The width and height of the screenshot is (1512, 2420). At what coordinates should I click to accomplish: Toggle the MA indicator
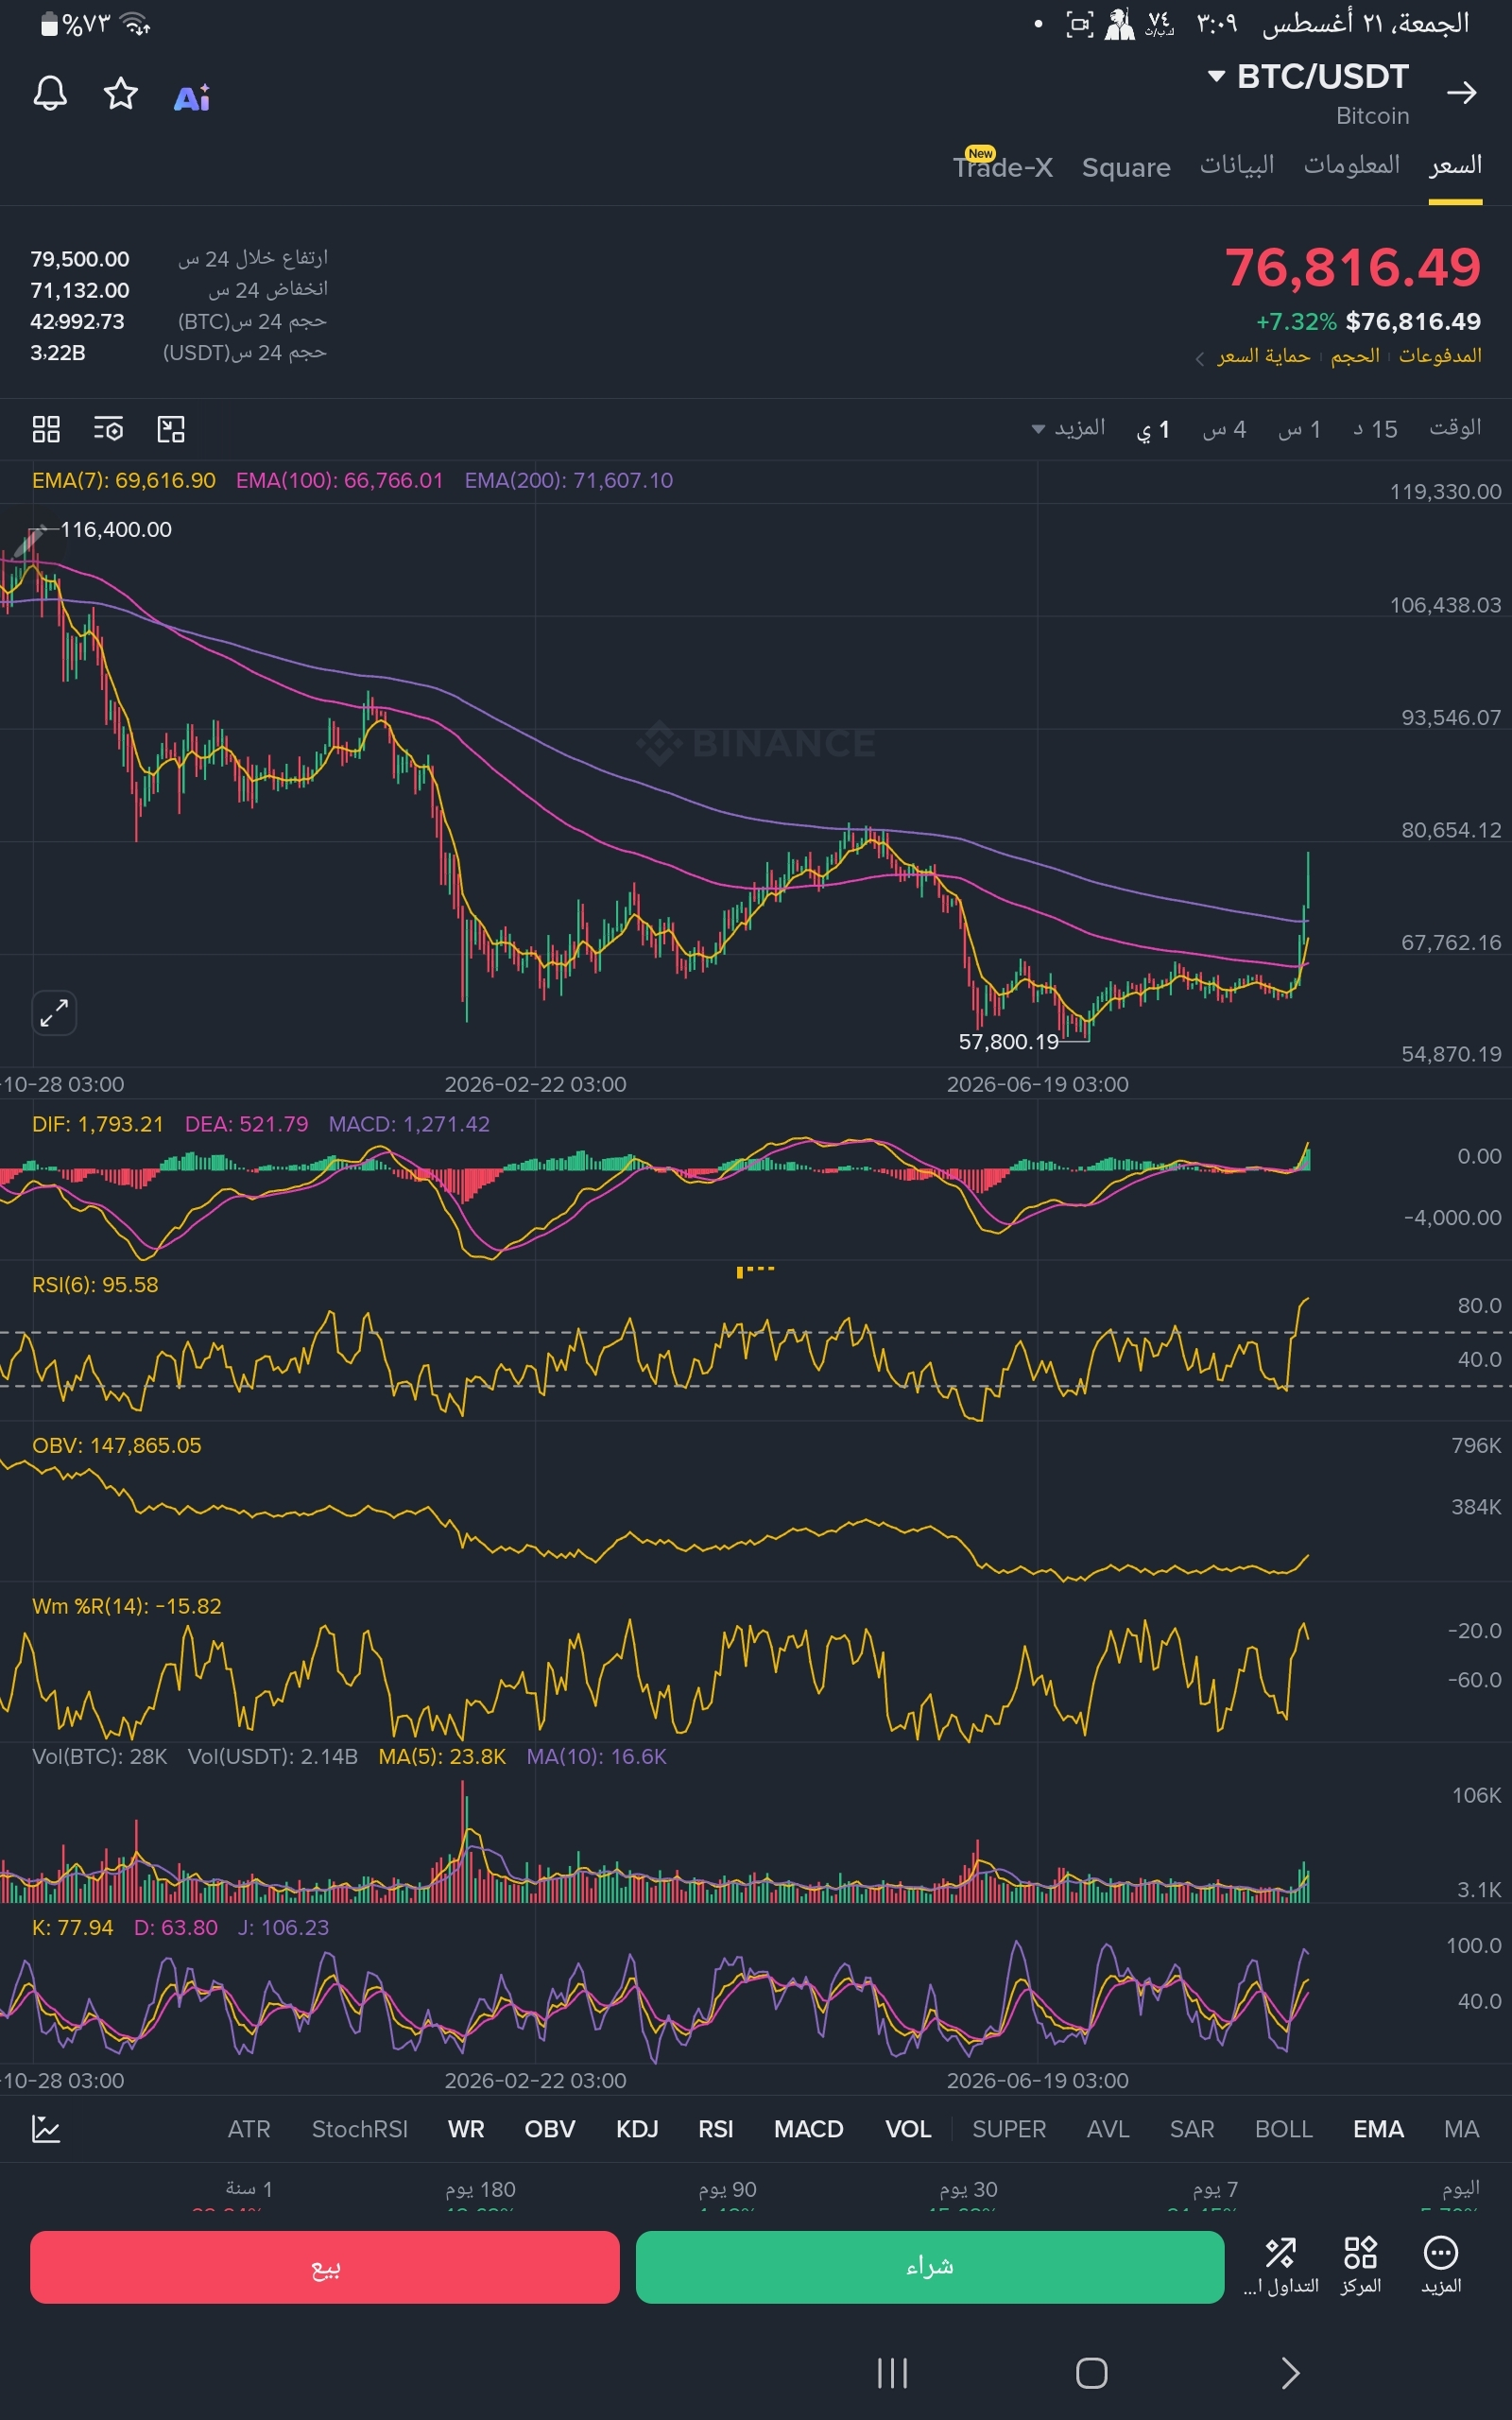click(1461, 2129)
